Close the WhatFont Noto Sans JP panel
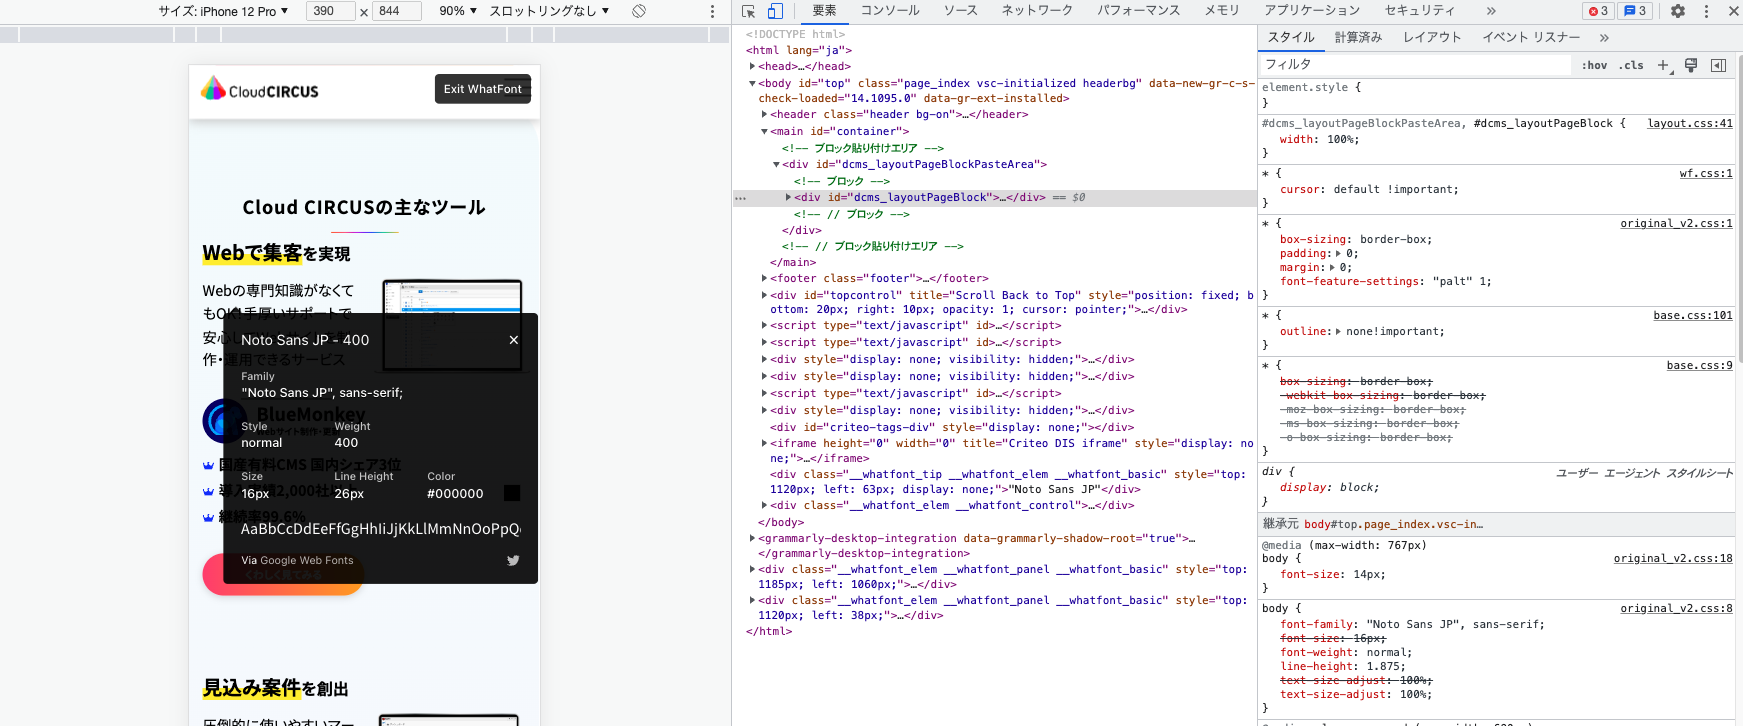Viewport: 1743px width, 726px height. point(514,340)
